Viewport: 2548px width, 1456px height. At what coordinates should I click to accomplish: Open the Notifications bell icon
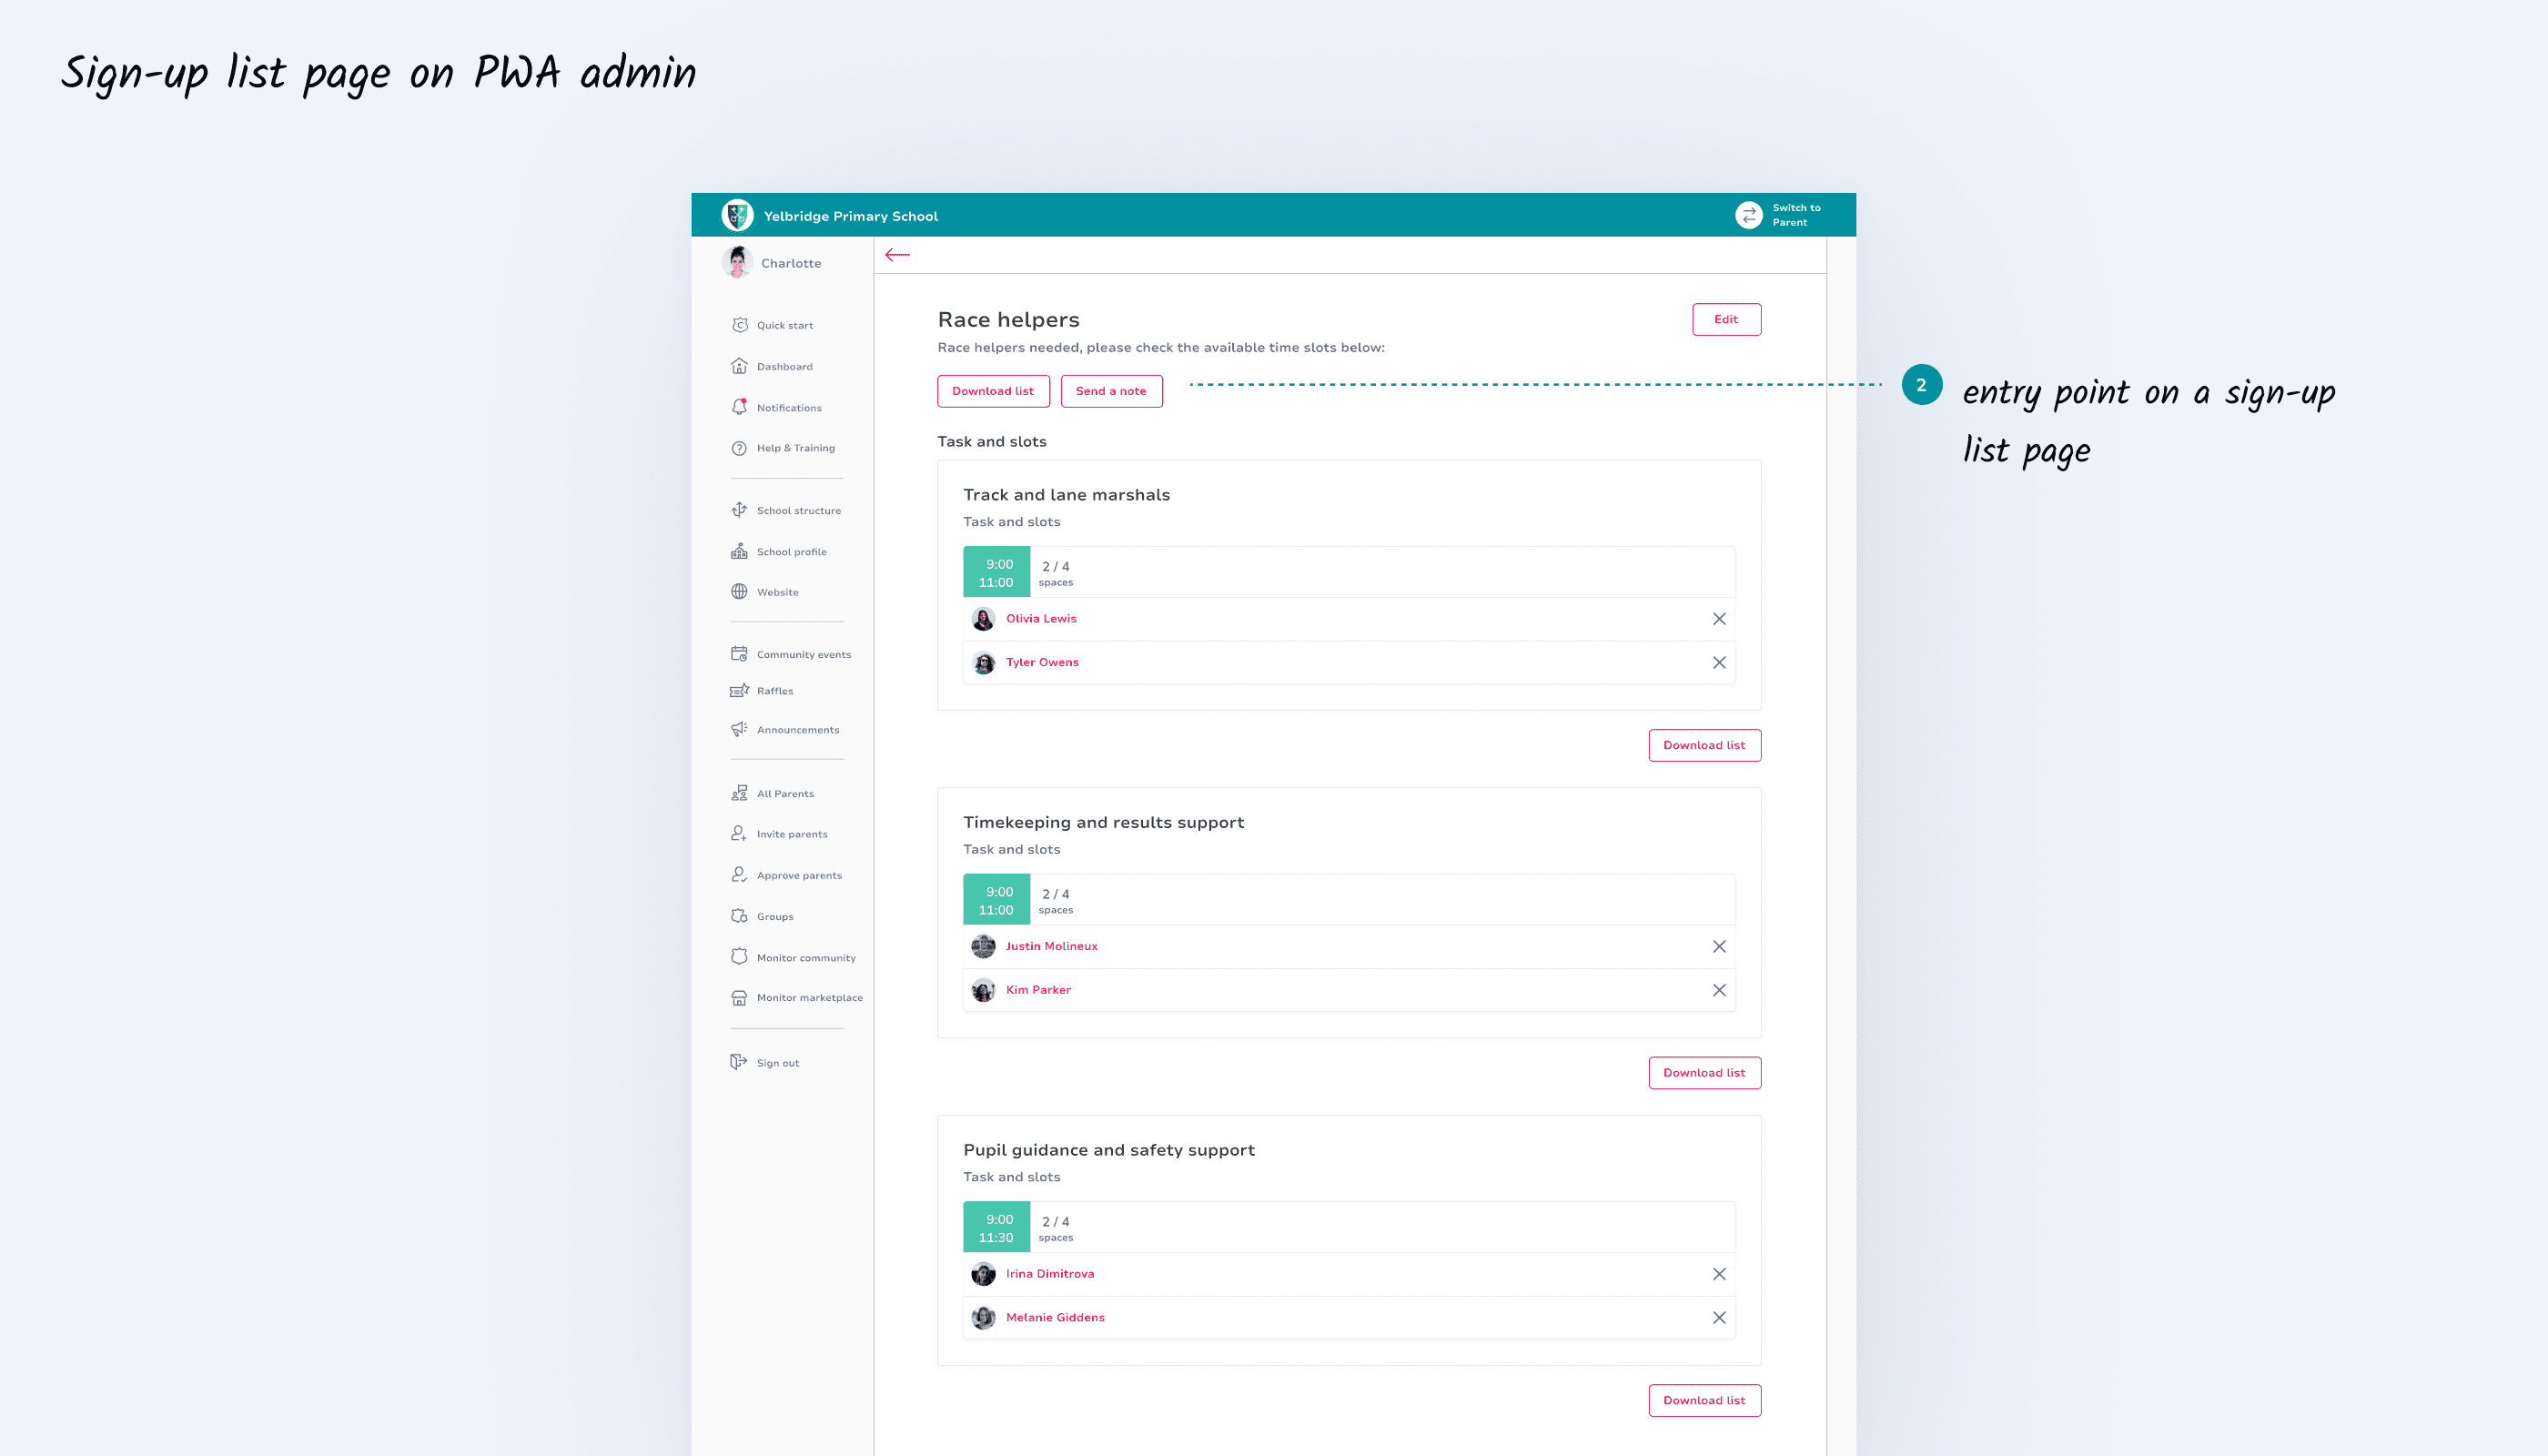pos(739,407)
